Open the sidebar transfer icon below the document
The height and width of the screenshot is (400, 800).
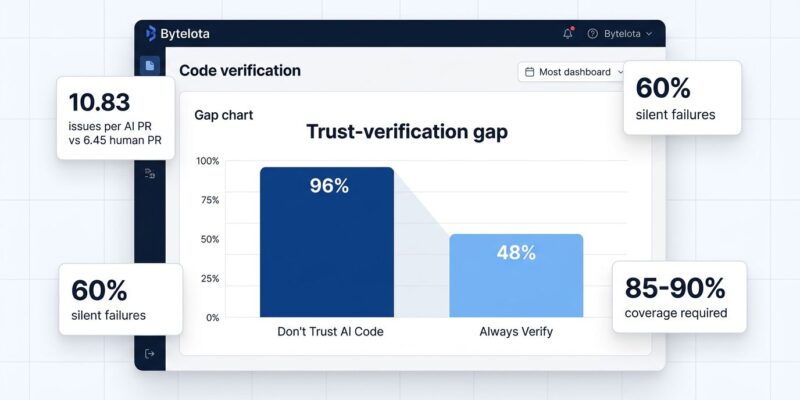tap(150, 174)
